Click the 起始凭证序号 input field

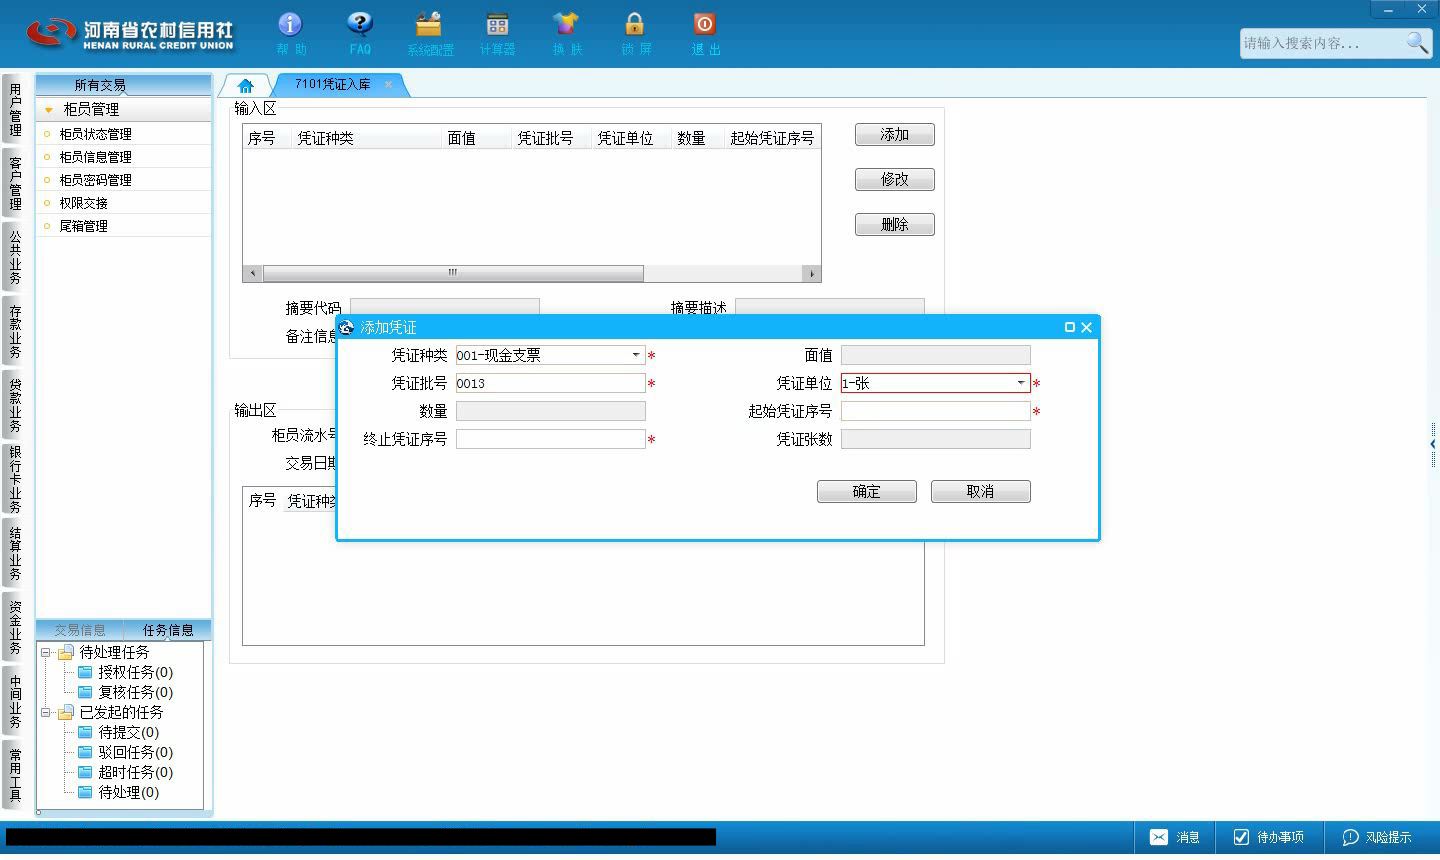935,411
